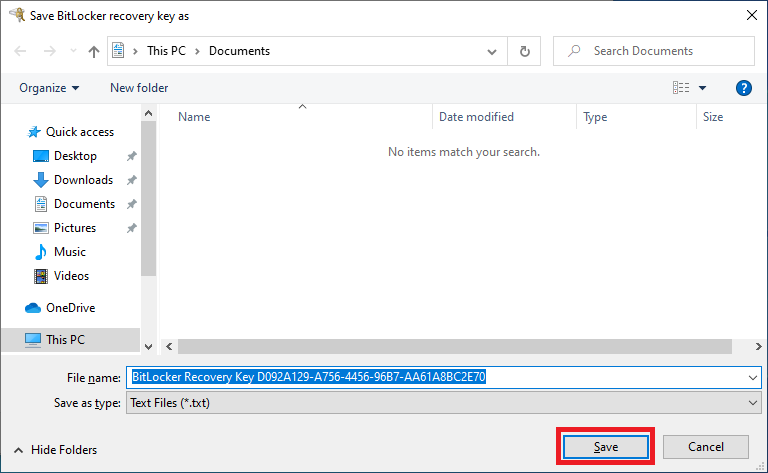The image size is (768, 473).
Task: Create a New folder
Action: click(139, 88)
